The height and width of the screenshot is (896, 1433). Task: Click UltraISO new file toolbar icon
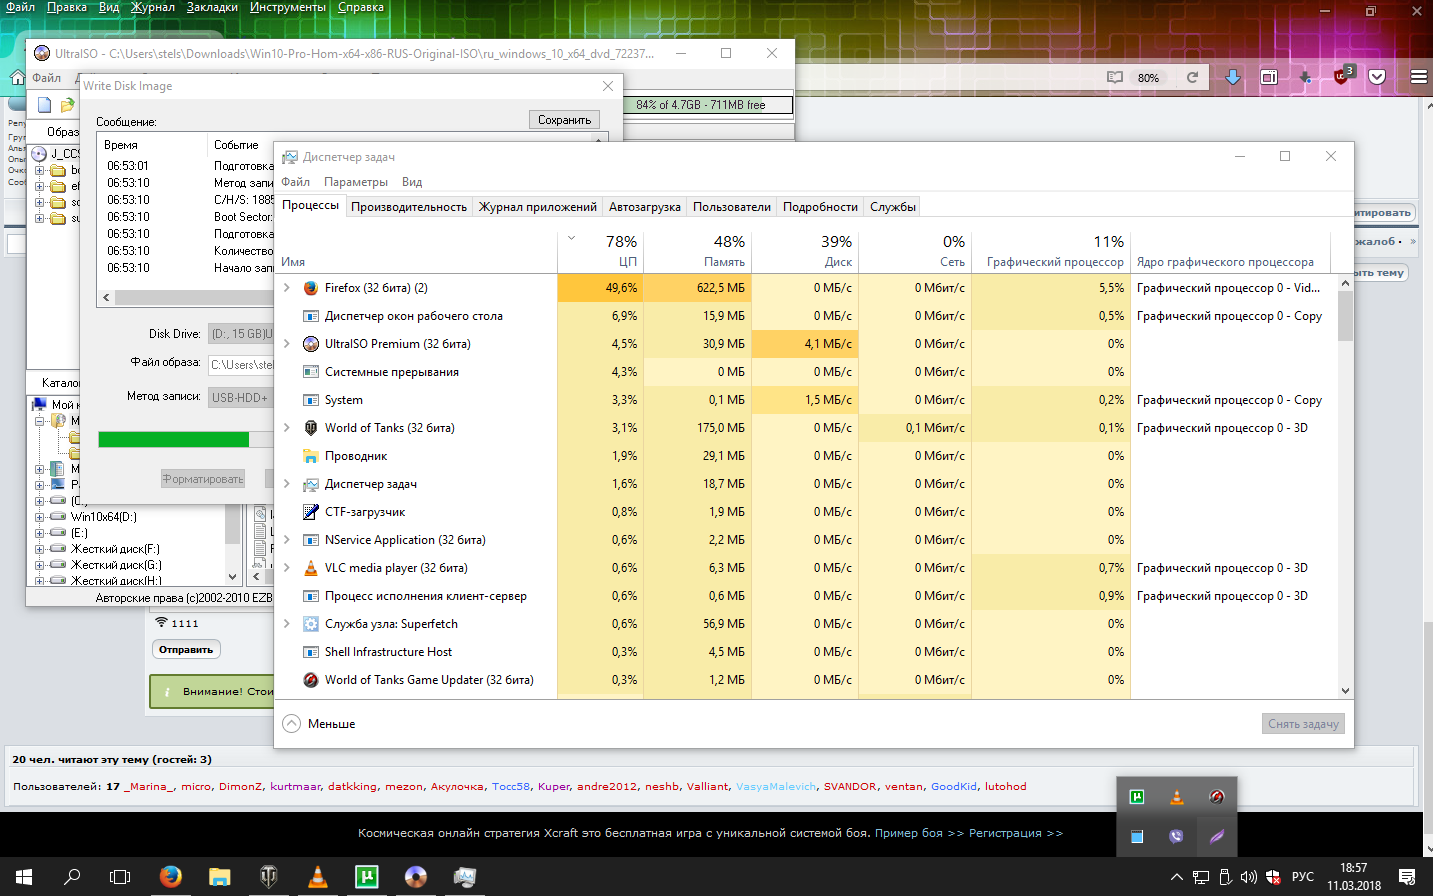point(44,105)
